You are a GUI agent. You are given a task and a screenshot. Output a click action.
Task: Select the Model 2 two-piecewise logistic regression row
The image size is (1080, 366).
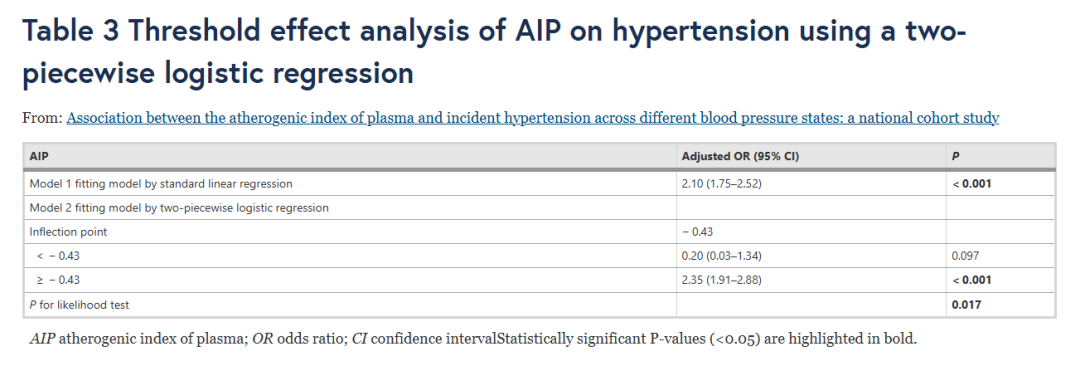pos(539,207)
